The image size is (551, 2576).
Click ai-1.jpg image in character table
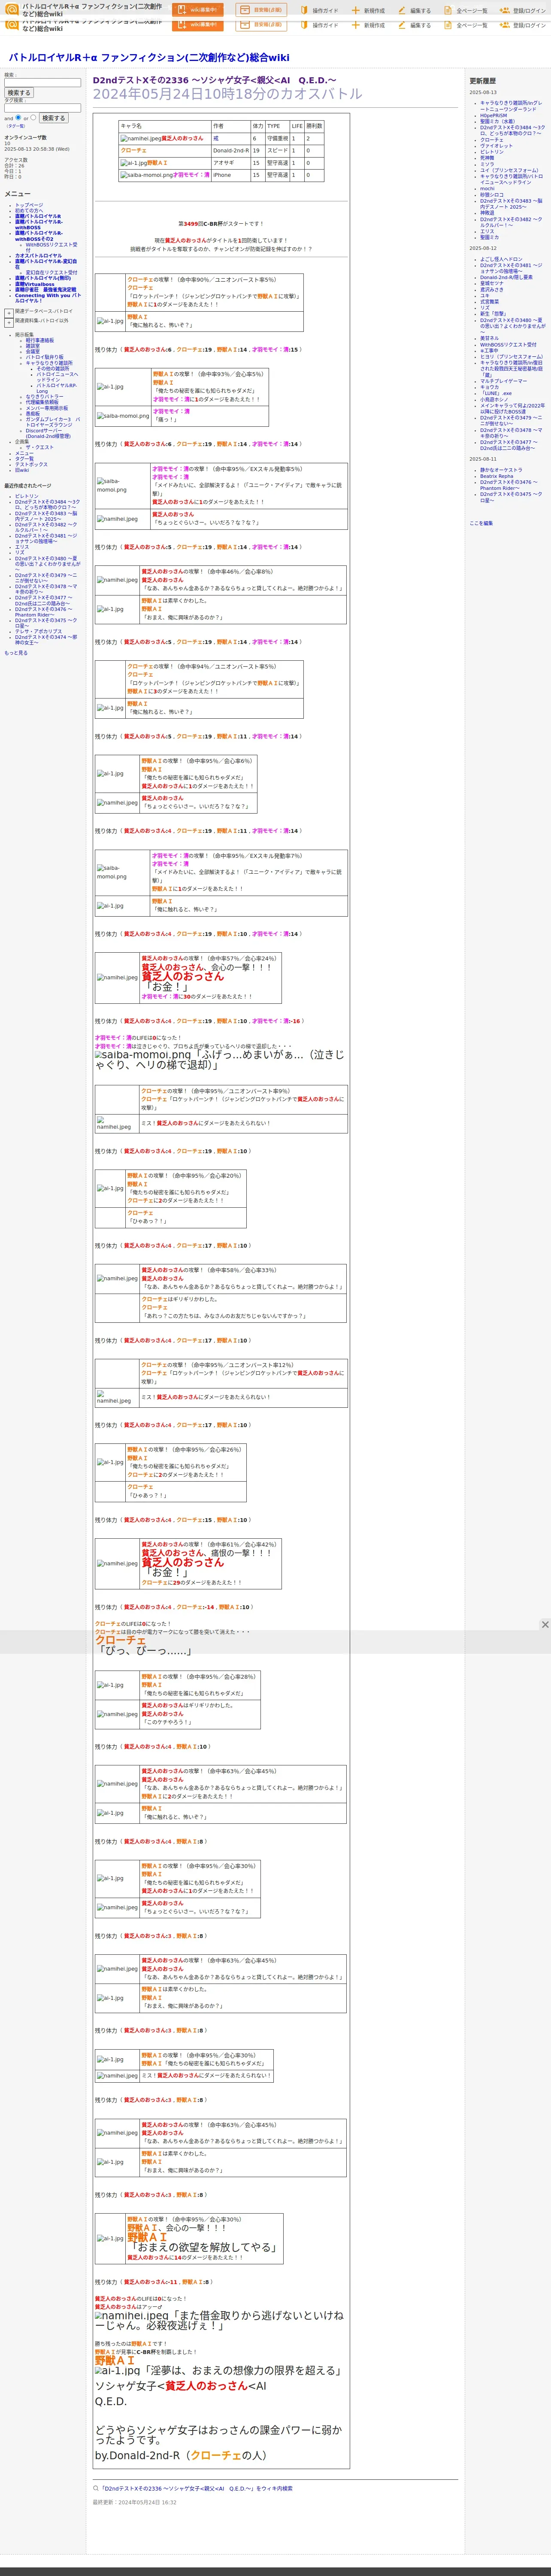134,163
